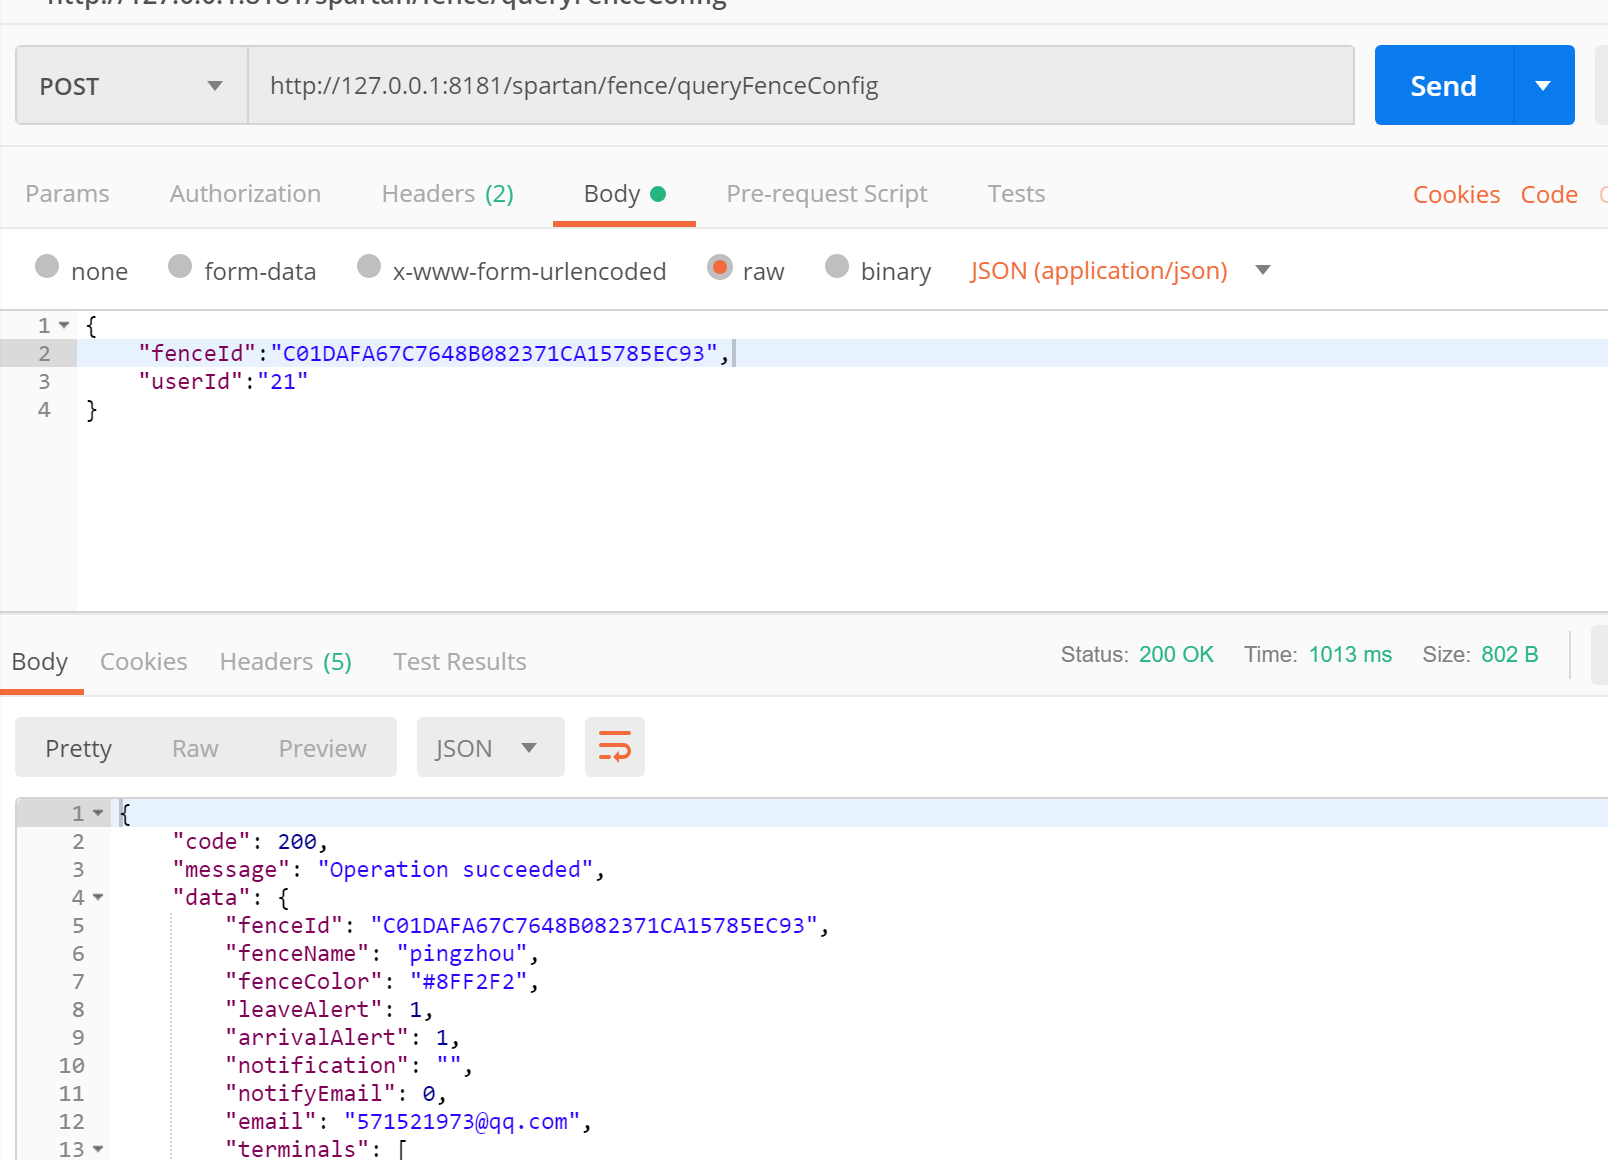
Task: Choose x-www-form-urlencoded body type
Action: [x=369, y=266]
